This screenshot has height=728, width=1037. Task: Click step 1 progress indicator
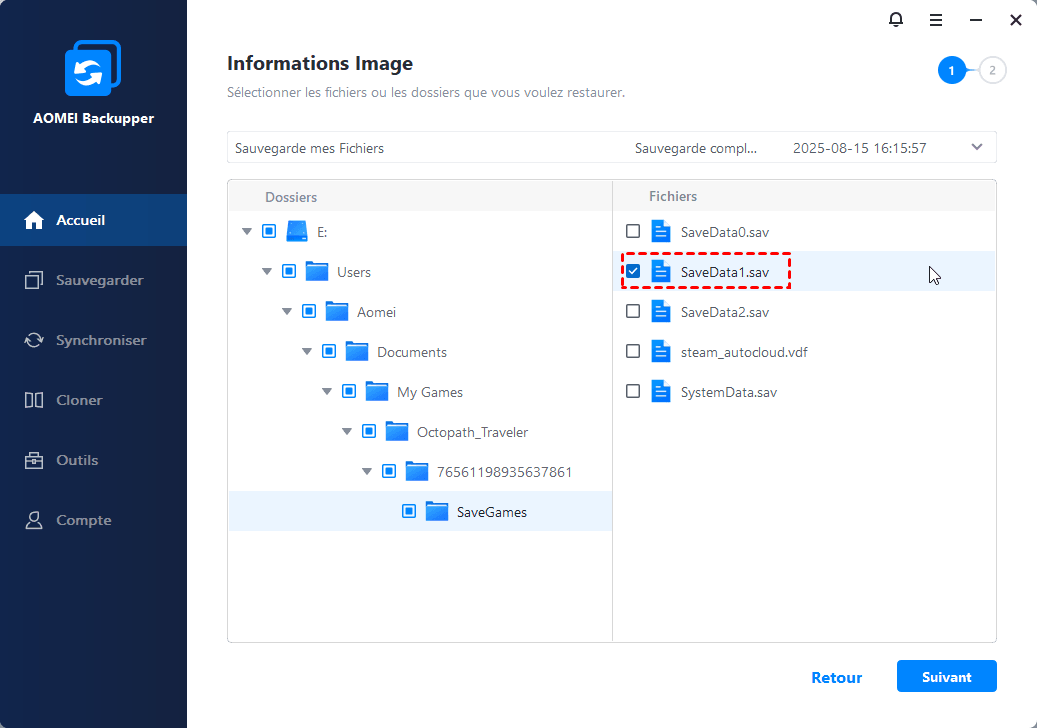coord(952,70)
